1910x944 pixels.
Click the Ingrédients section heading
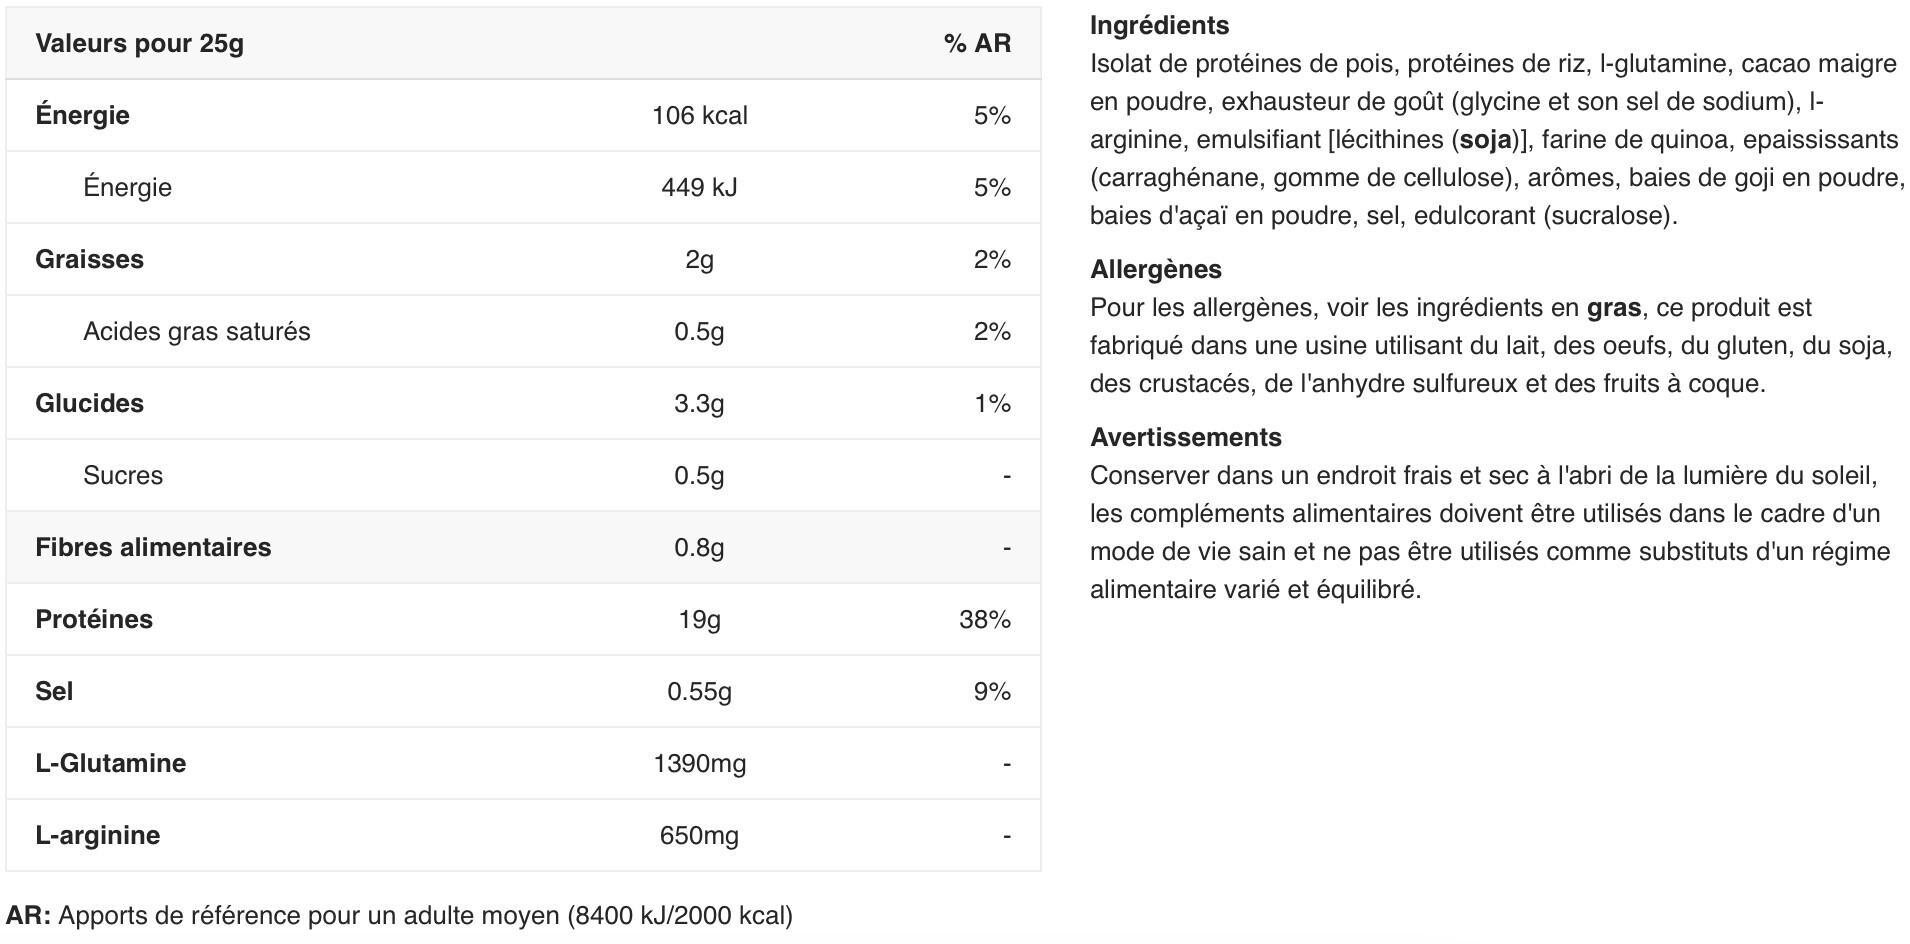coord(1159,25)
